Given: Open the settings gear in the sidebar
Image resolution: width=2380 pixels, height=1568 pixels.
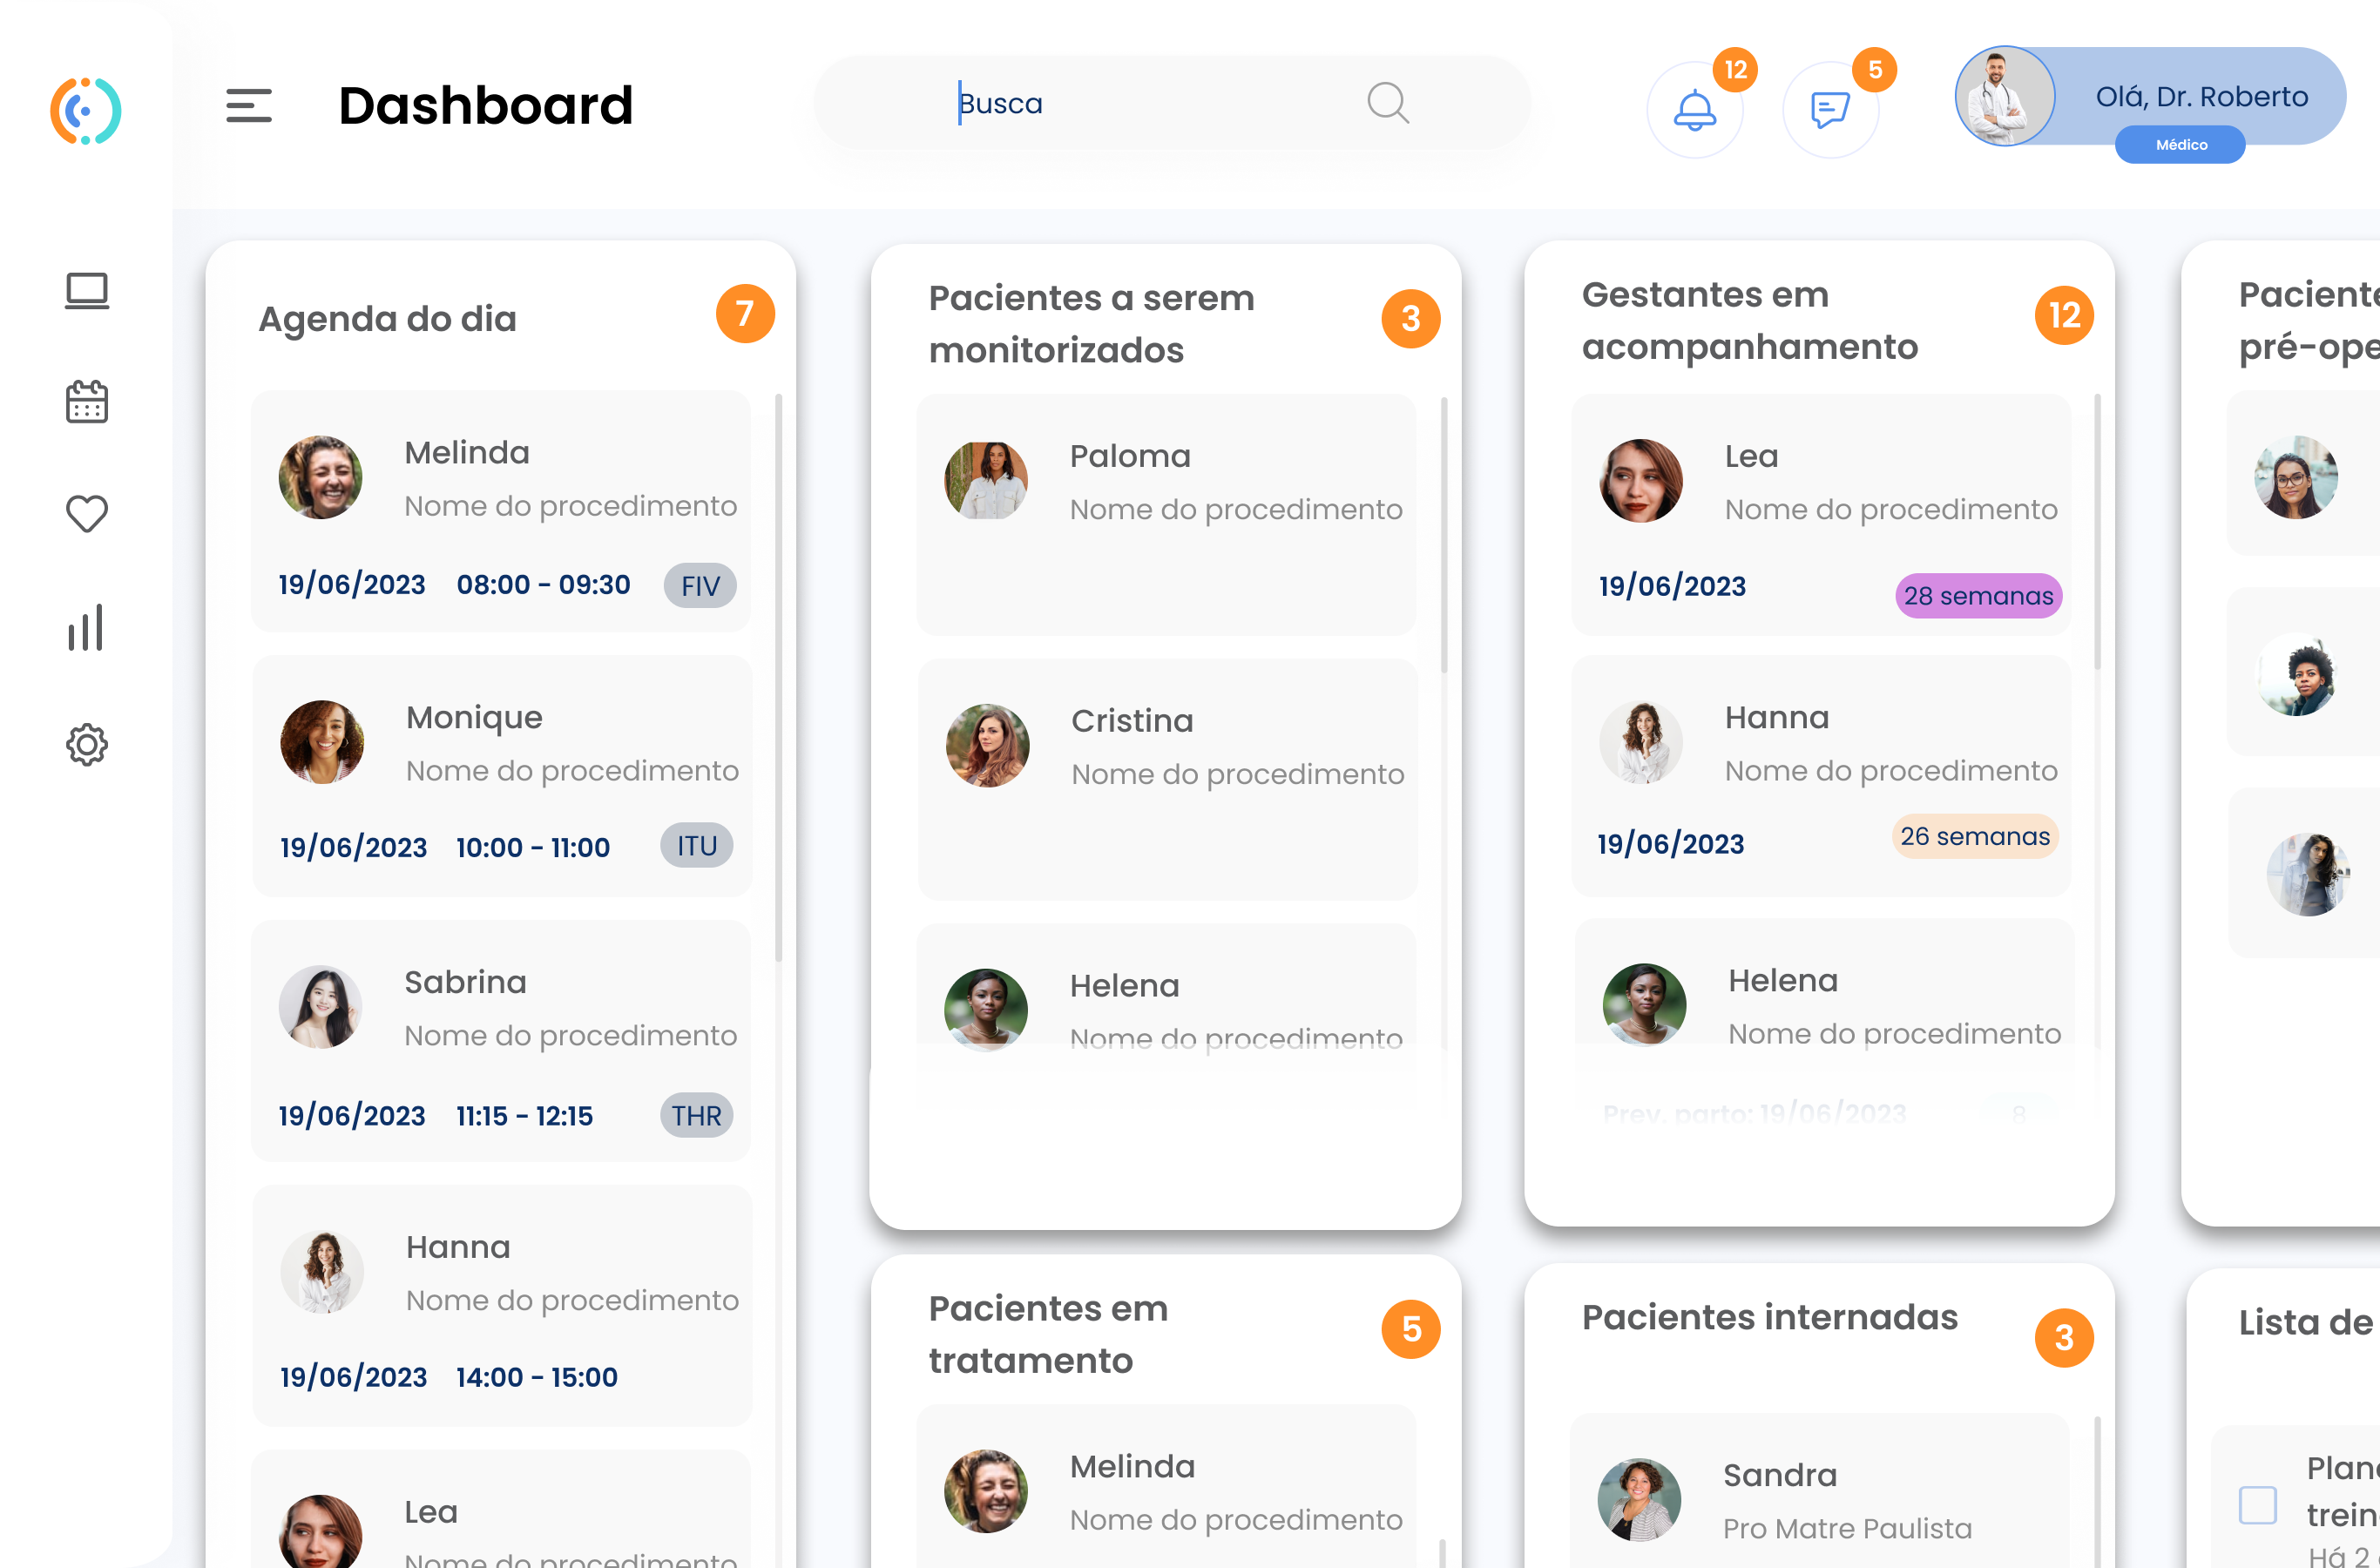Looking at the screenshot, I should point(87,745).
